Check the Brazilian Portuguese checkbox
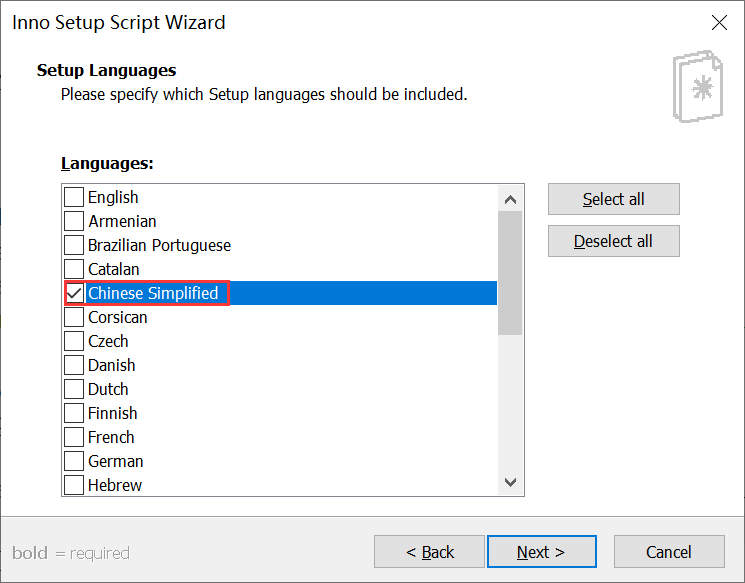 74,245
